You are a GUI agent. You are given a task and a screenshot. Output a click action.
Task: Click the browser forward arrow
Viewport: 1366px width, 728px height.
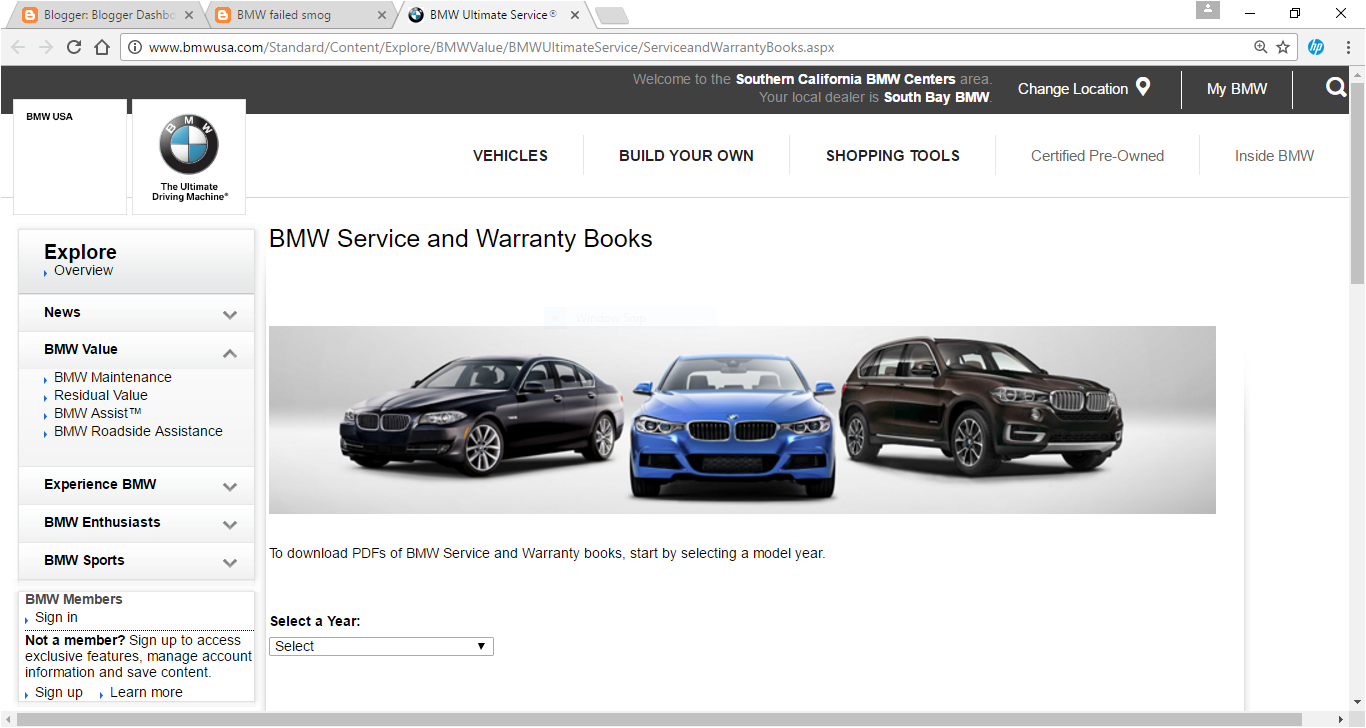(x=46, y=47)
